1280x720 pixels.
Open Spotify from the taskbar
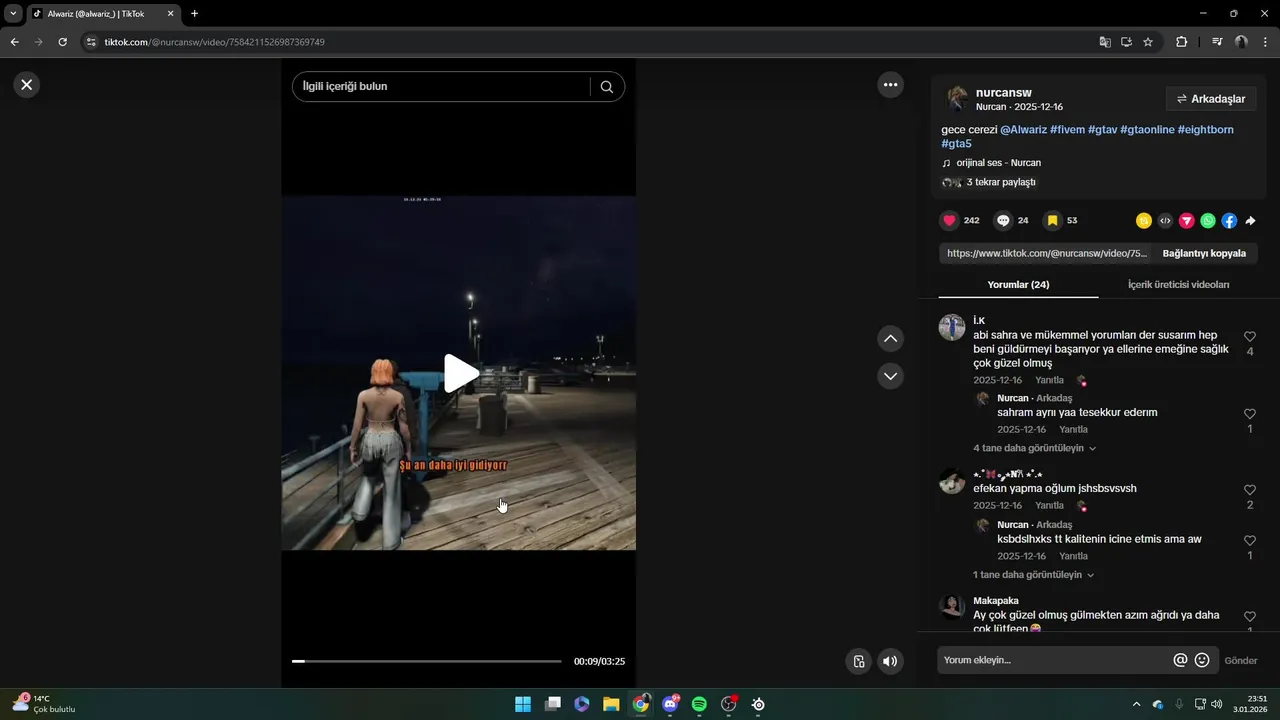click(699, 705)
